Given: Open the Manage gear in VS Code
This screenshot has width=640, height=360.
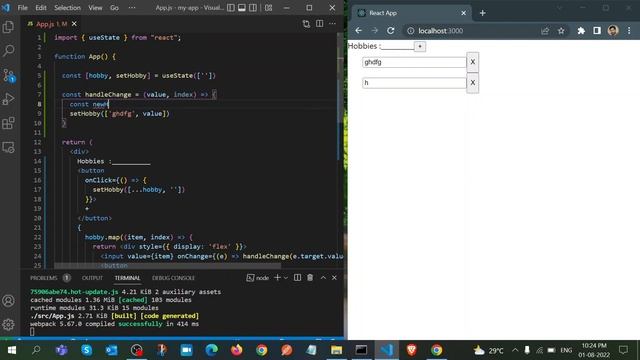Looking at the screenshot, I should pos(8,324).
